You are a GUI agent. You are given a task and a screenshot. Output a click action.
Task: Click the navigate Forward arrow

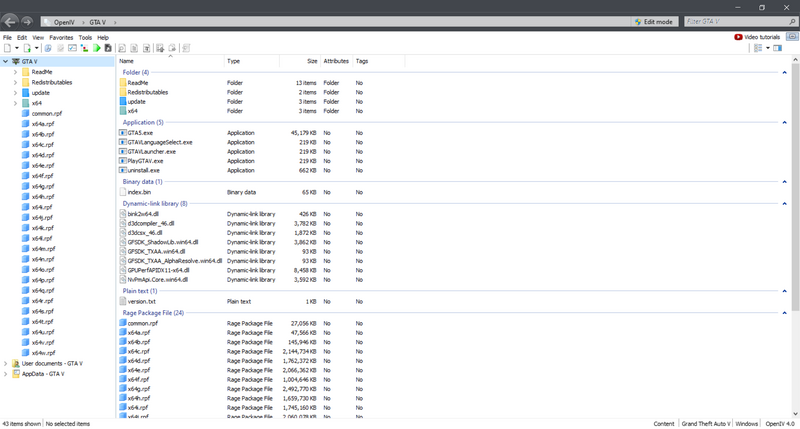[x=27, y=22]
